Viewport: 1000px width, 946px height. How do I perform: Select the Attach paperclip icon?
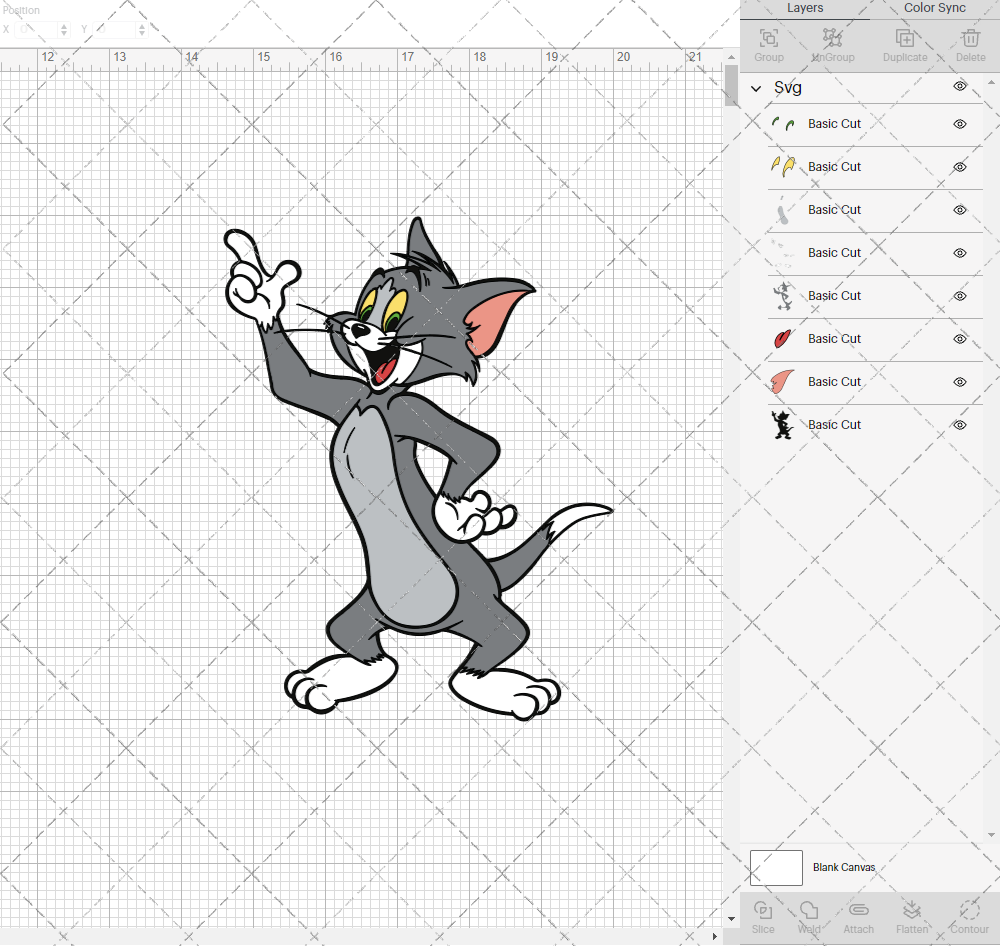click(x=858, y=910)
